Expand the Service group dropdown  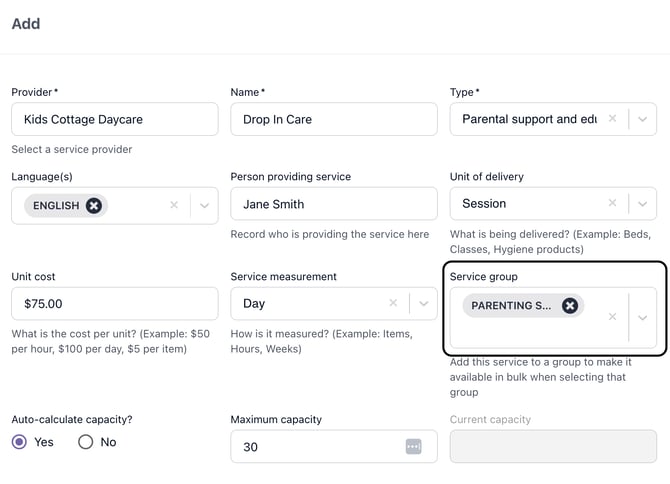coord(643,317)
